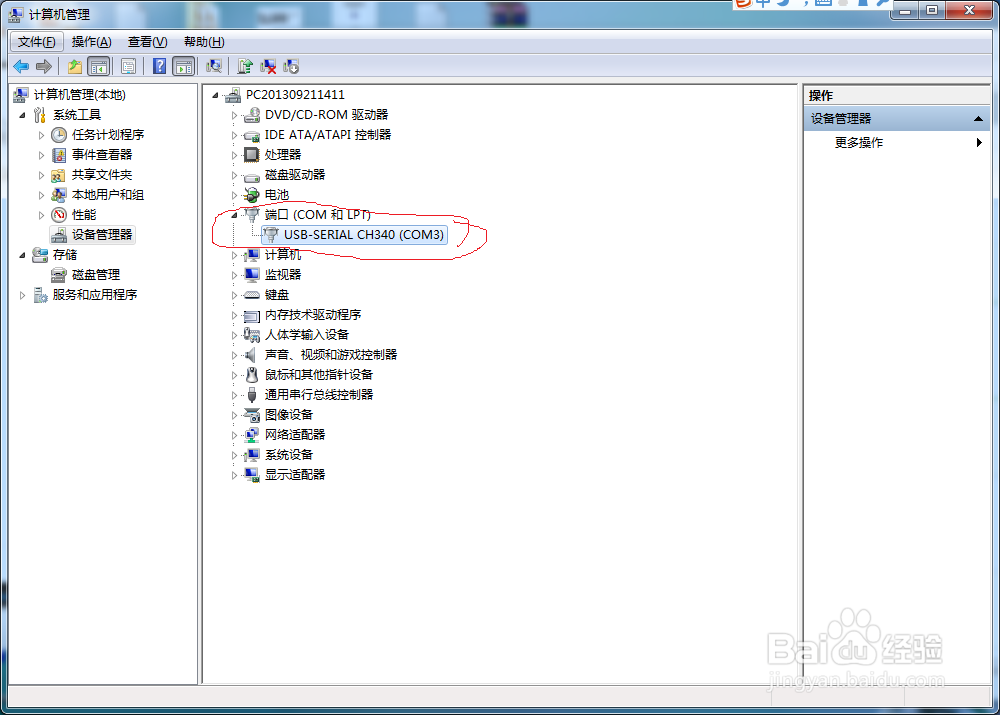1000x715 pixels.
Task: Expand DVD/CD-ROM 驱动器 category
Action: coord(234,115)
